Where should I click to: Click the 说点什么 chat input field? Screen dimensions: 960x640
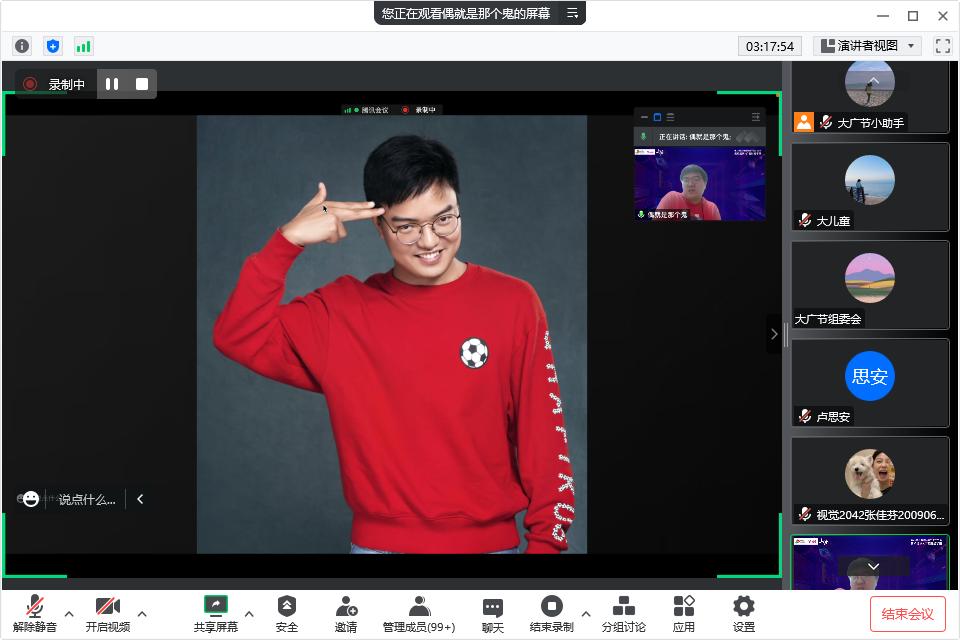(85, 499)
